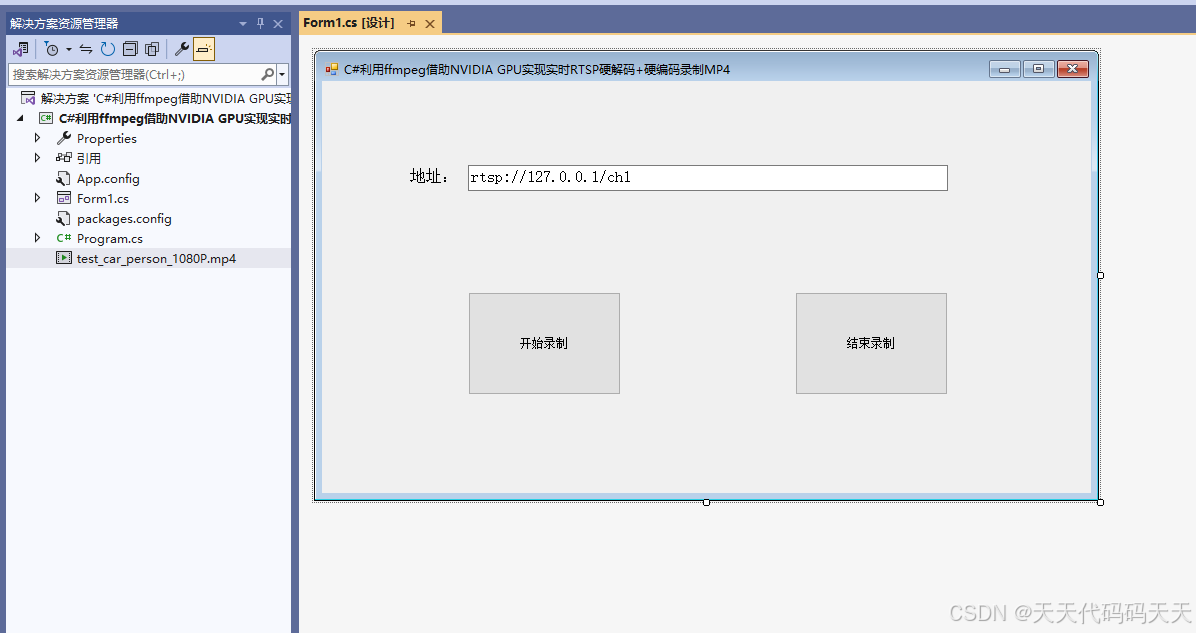The image size is (1196, 633).
Task: Expand the Properties node
Action: click(37, 138)
